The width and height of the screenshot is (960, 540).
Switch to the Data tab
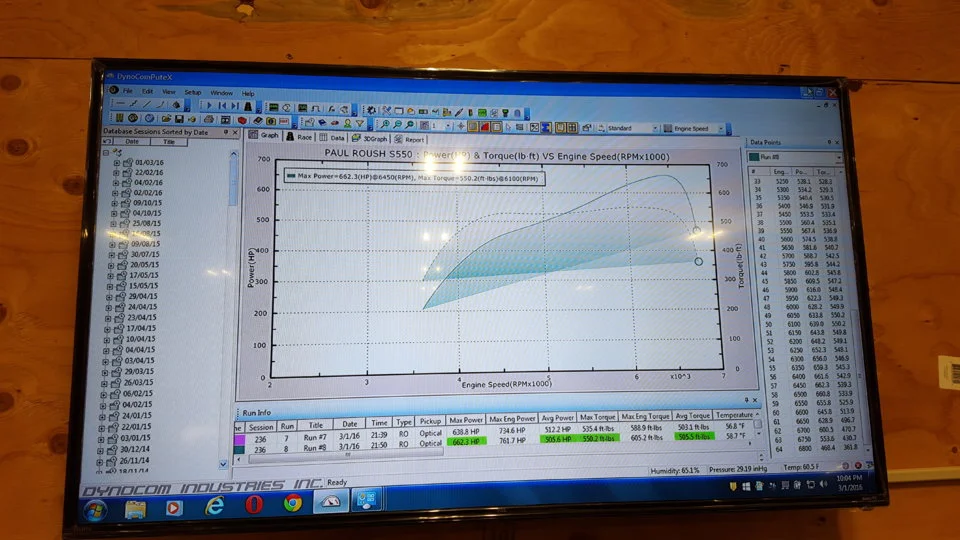pos(332,138)
